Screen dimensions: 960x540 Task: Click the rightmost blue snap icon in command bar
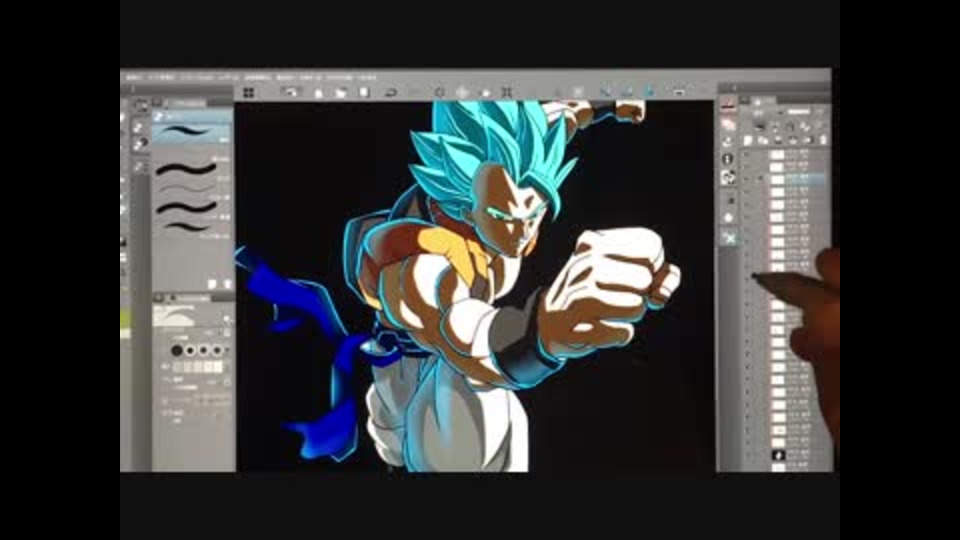coord(649,92)
